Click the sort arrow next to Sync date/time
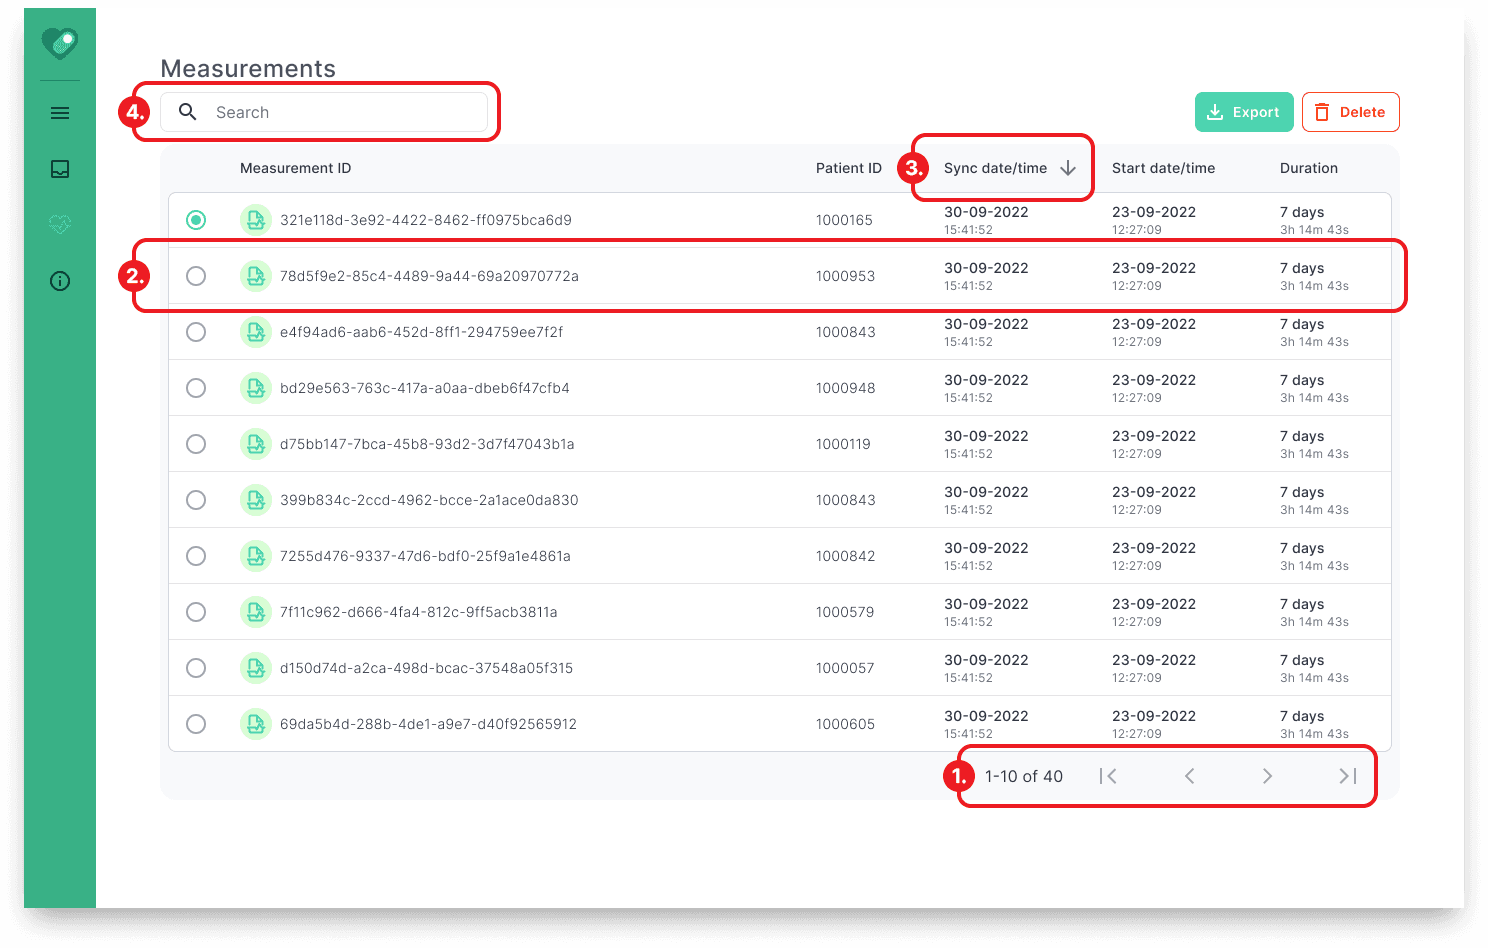1488x948 pixels. [x=1068, y=168]
